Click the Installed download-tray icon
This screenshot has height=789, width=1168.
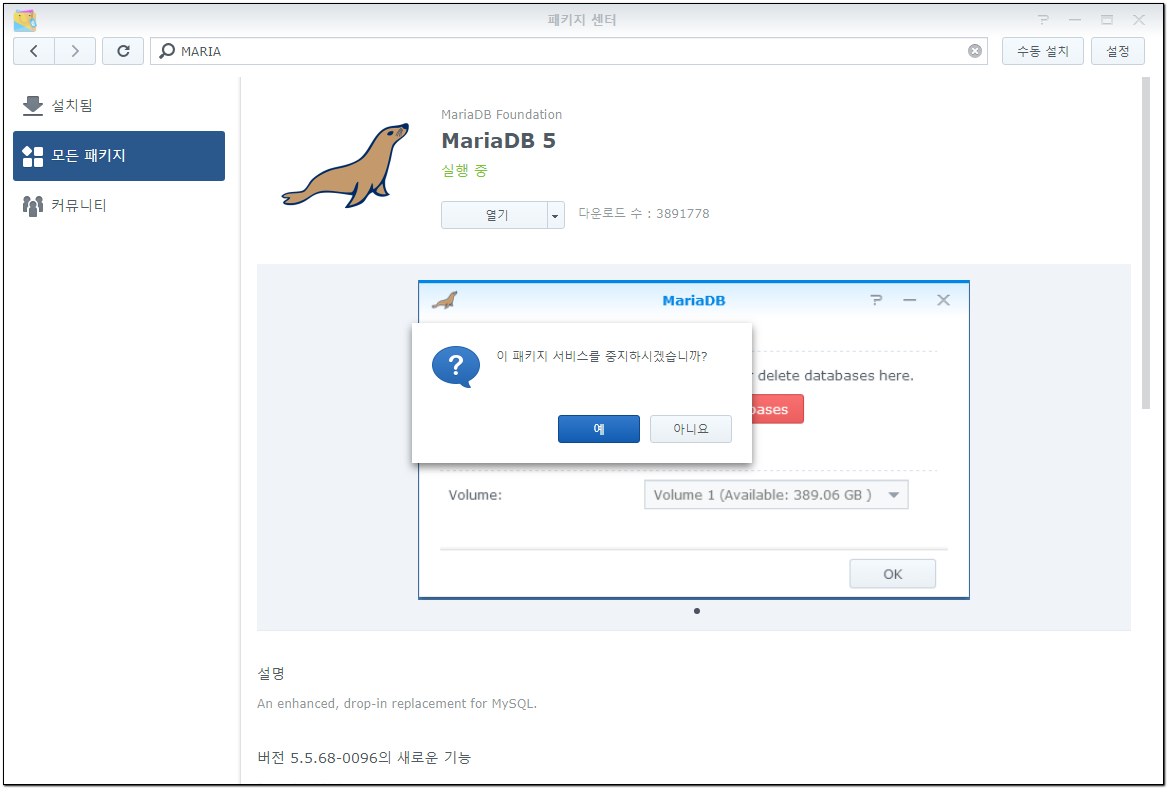[33, 106]
